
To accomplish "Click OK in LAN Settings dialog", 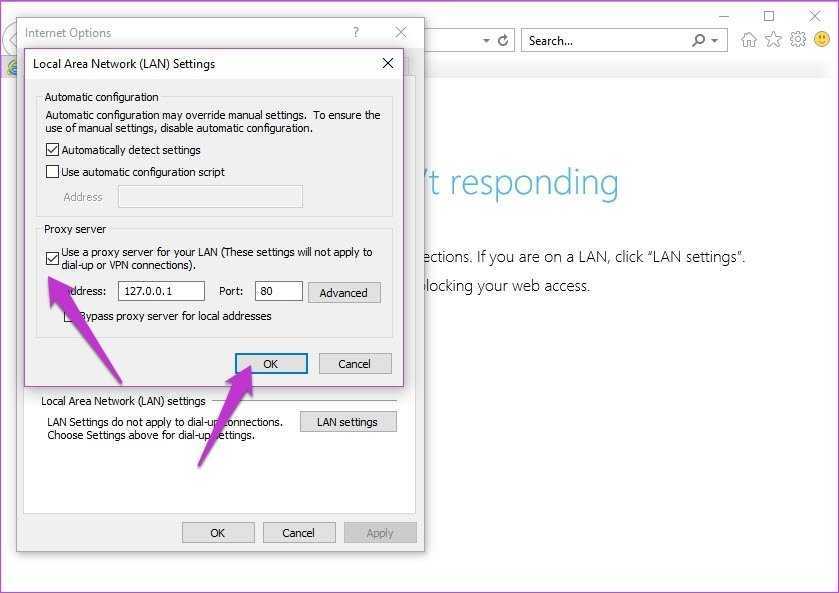I will click(271, 364).
